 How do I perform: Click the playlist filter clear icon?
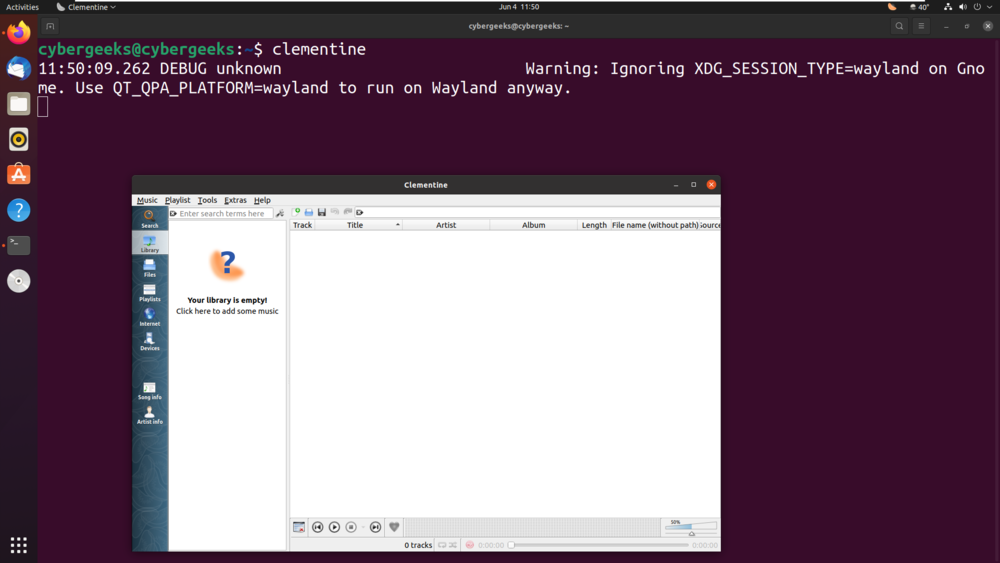pyautogui.click(x=360, y=212)
